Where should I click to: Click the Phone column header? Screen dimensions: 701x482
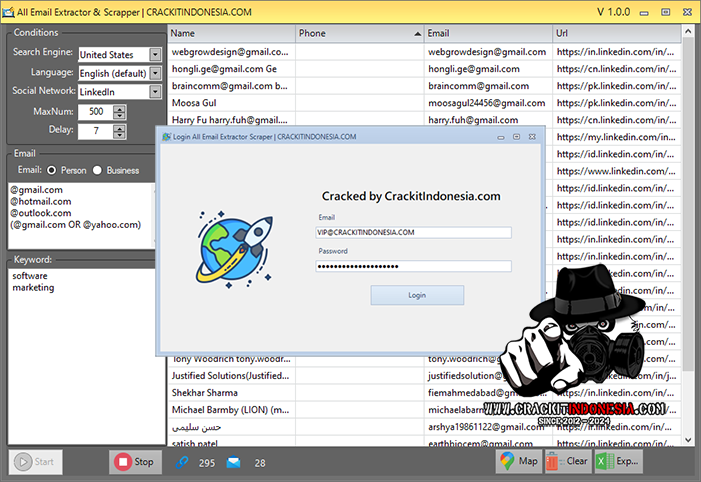click(x=355, y=33)
